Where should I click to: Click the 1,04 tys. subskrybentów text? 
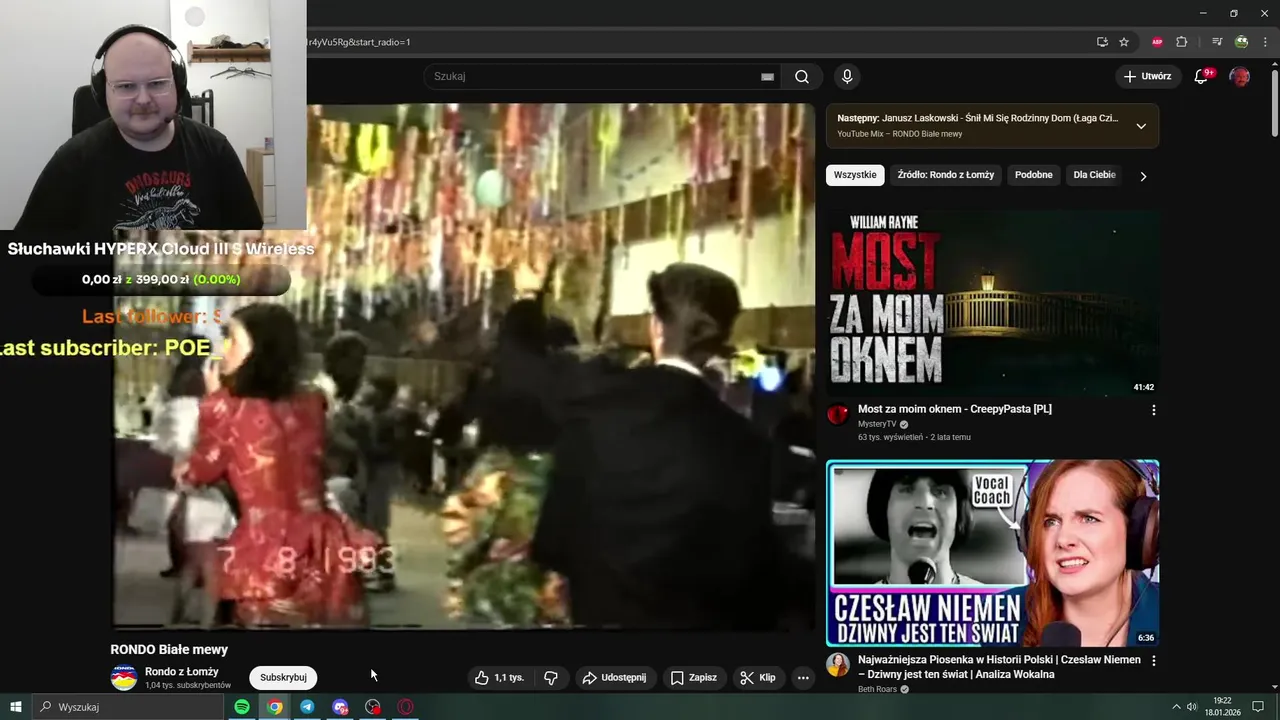188,685
